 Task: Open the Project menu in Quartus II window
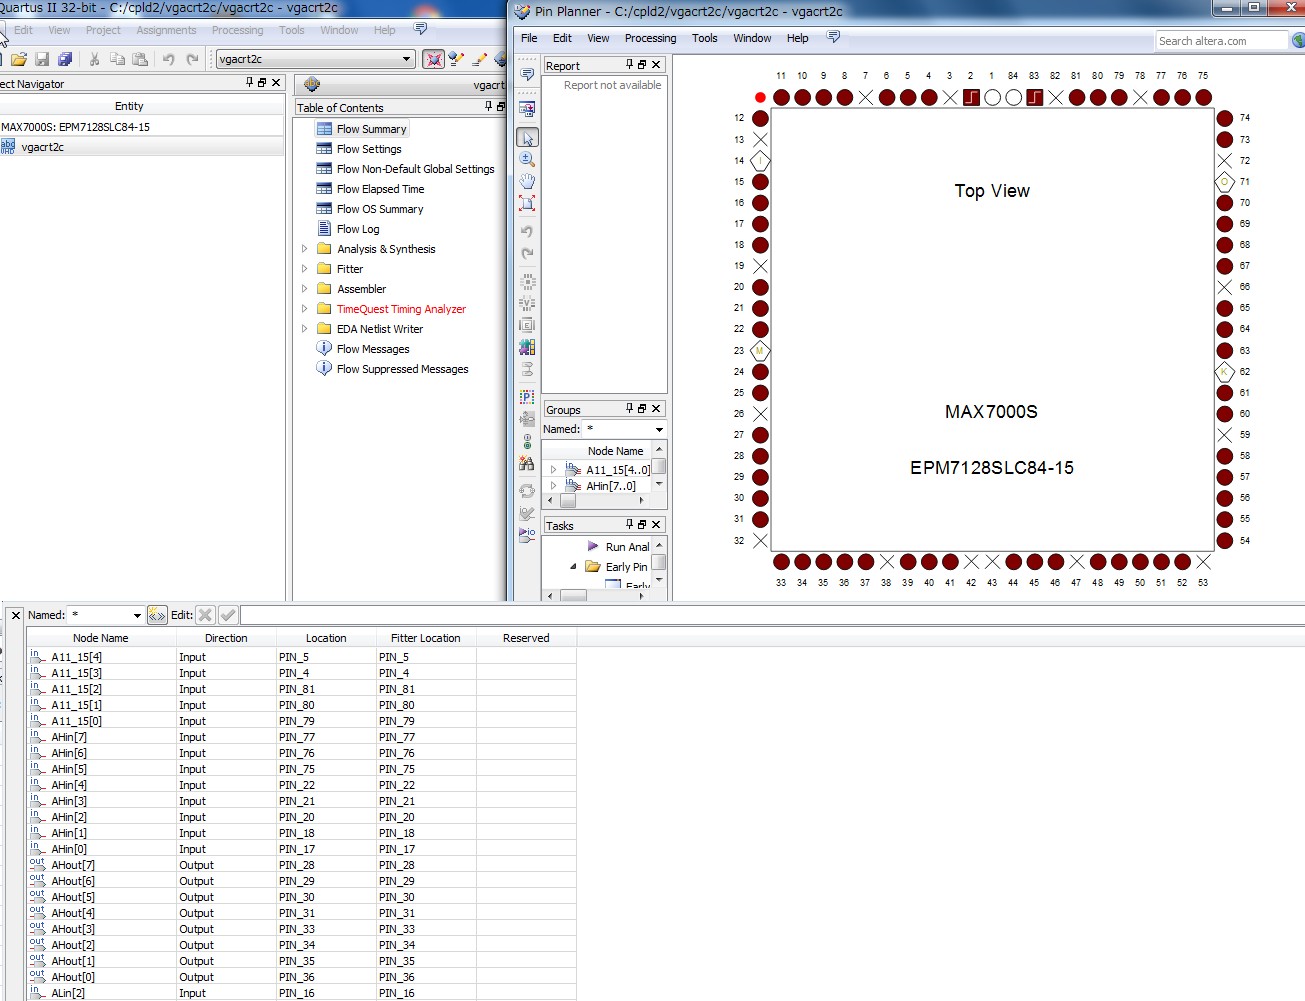[x=103, y=30]
